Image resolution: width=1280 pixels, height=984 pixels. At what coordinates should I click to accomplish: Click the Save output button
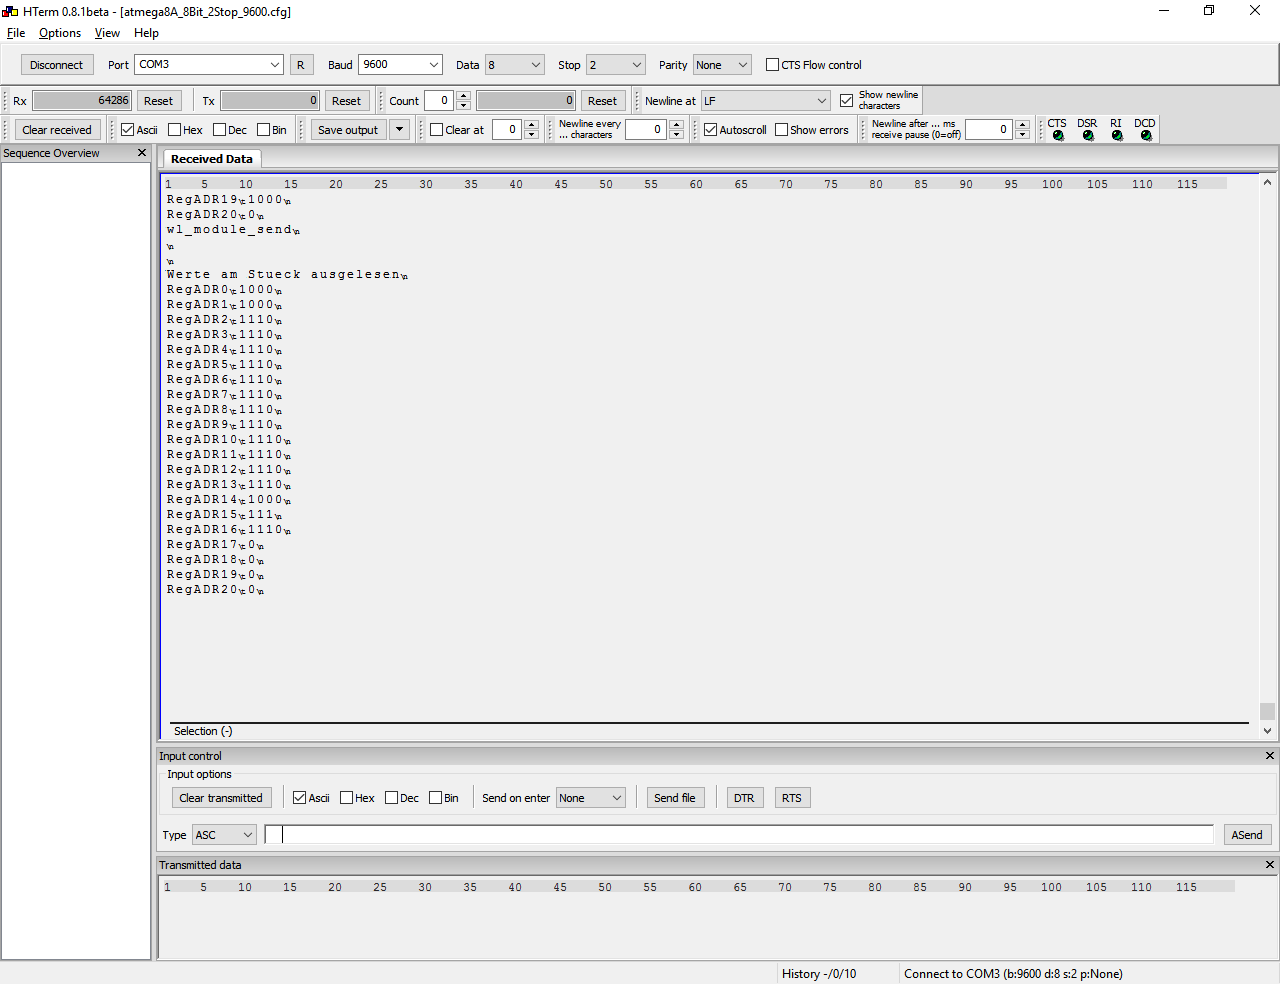(348, 130)
